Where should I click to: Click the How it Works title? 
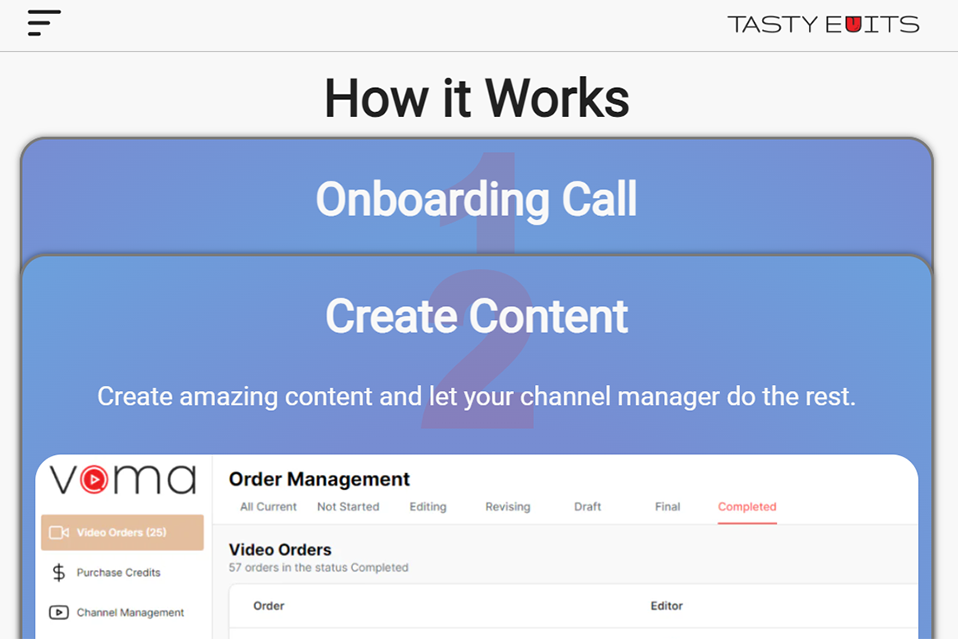coord(477,98)
